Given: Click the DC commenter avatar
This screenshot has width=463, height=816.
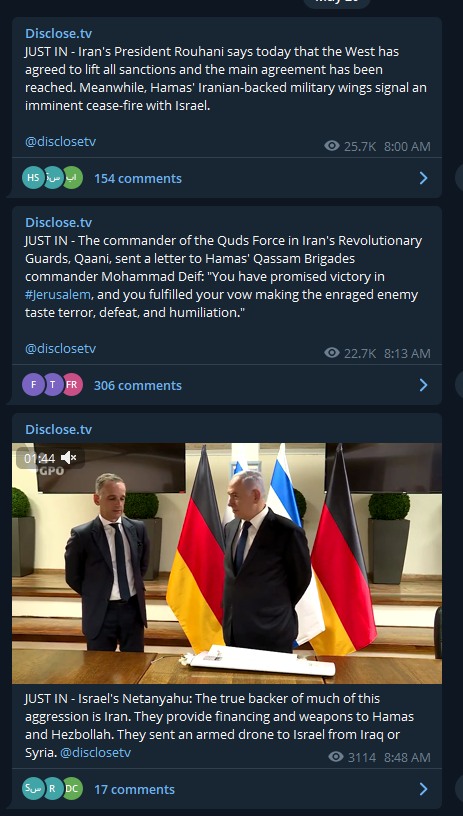Looking at the screenshot, I should [72, 789].
